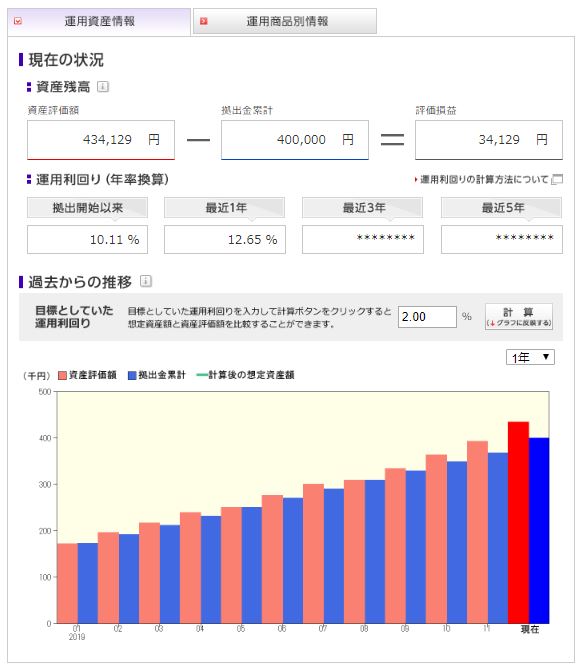Focus the target yield field showing 2.00
This screenshot has width=585, height=671.
427,317
